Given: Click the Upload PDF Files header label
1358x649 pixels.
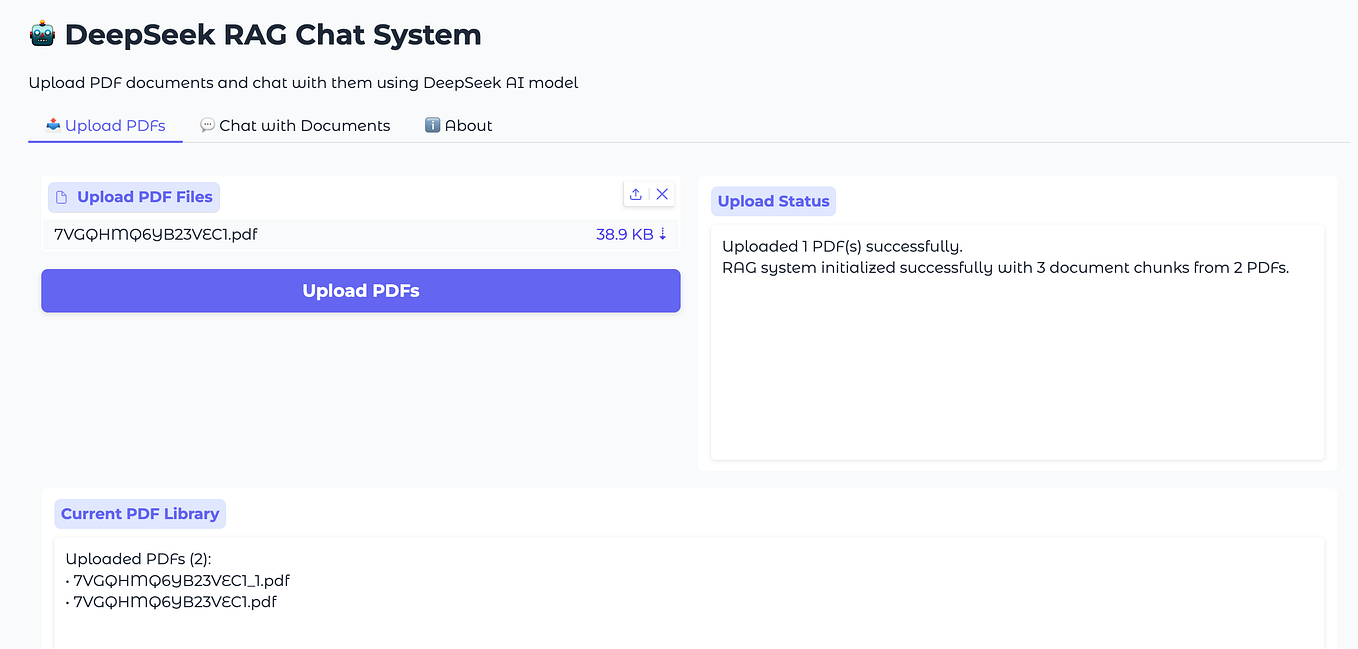Looking at the screenshot, I should click(x=143, y=196).
